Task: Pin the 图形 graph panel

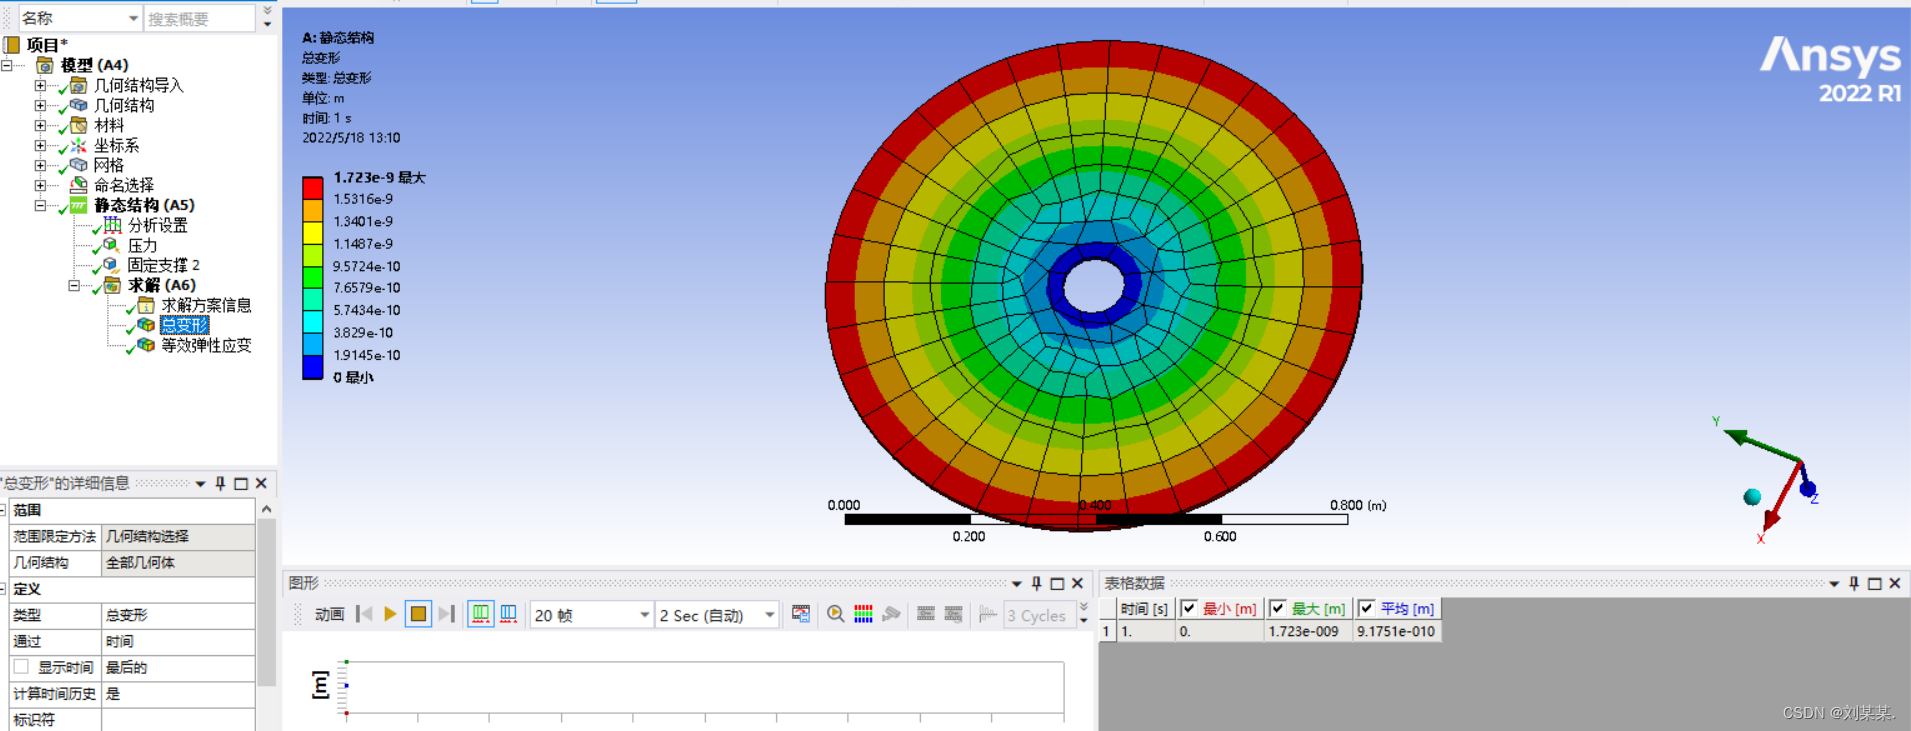Action: tap(1036, 583)
